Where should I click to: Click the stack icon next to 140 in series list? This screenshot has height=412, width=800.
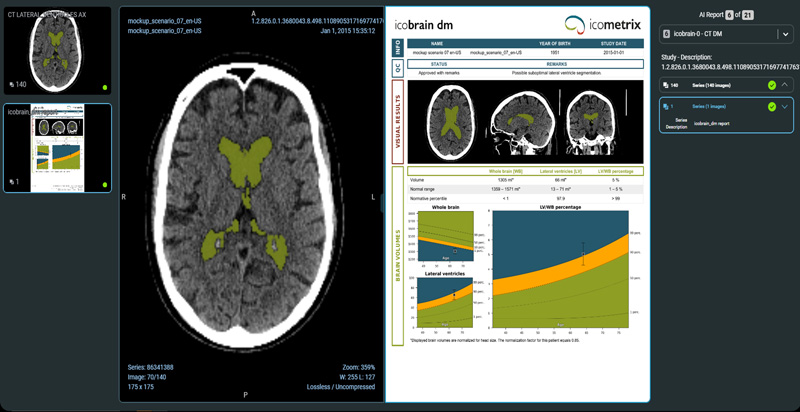(x=666, y=85)
